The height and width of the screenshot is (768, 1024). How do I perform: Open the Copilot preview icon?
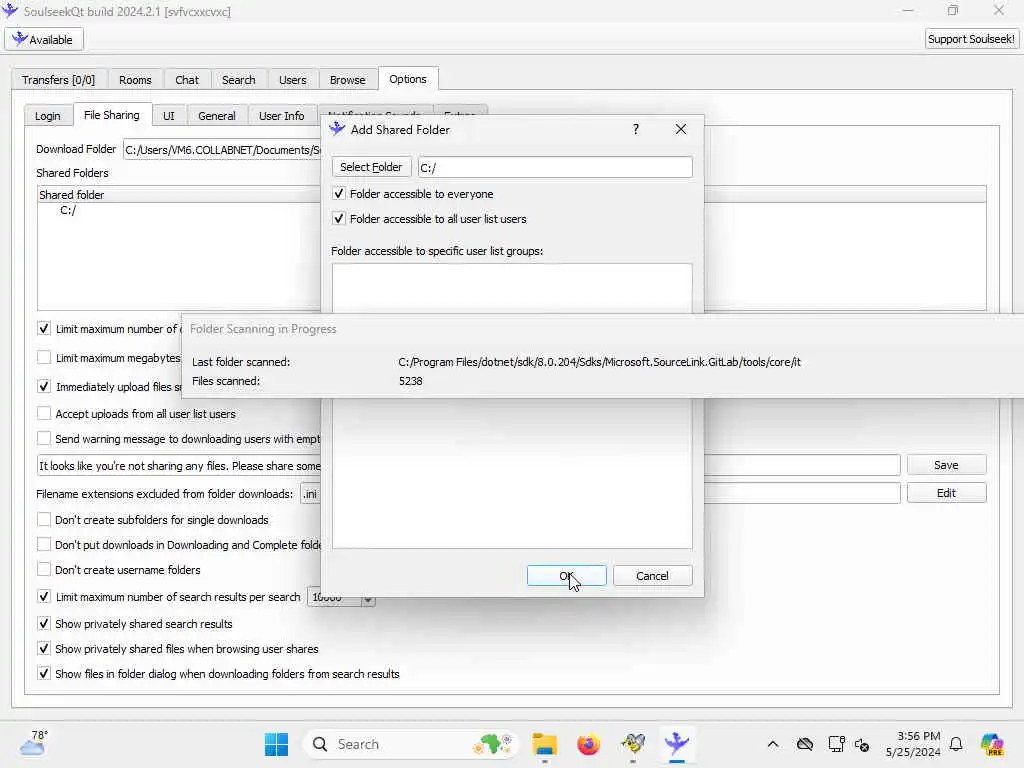pos(992,744)
